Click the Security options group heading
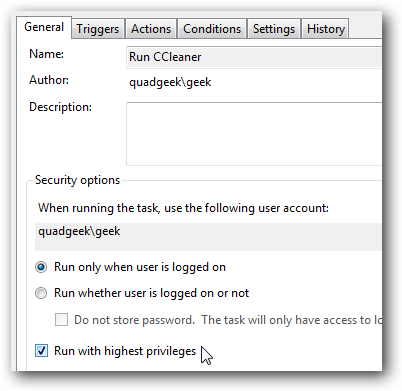Viewport: 402px width, 391px height. 77,180
